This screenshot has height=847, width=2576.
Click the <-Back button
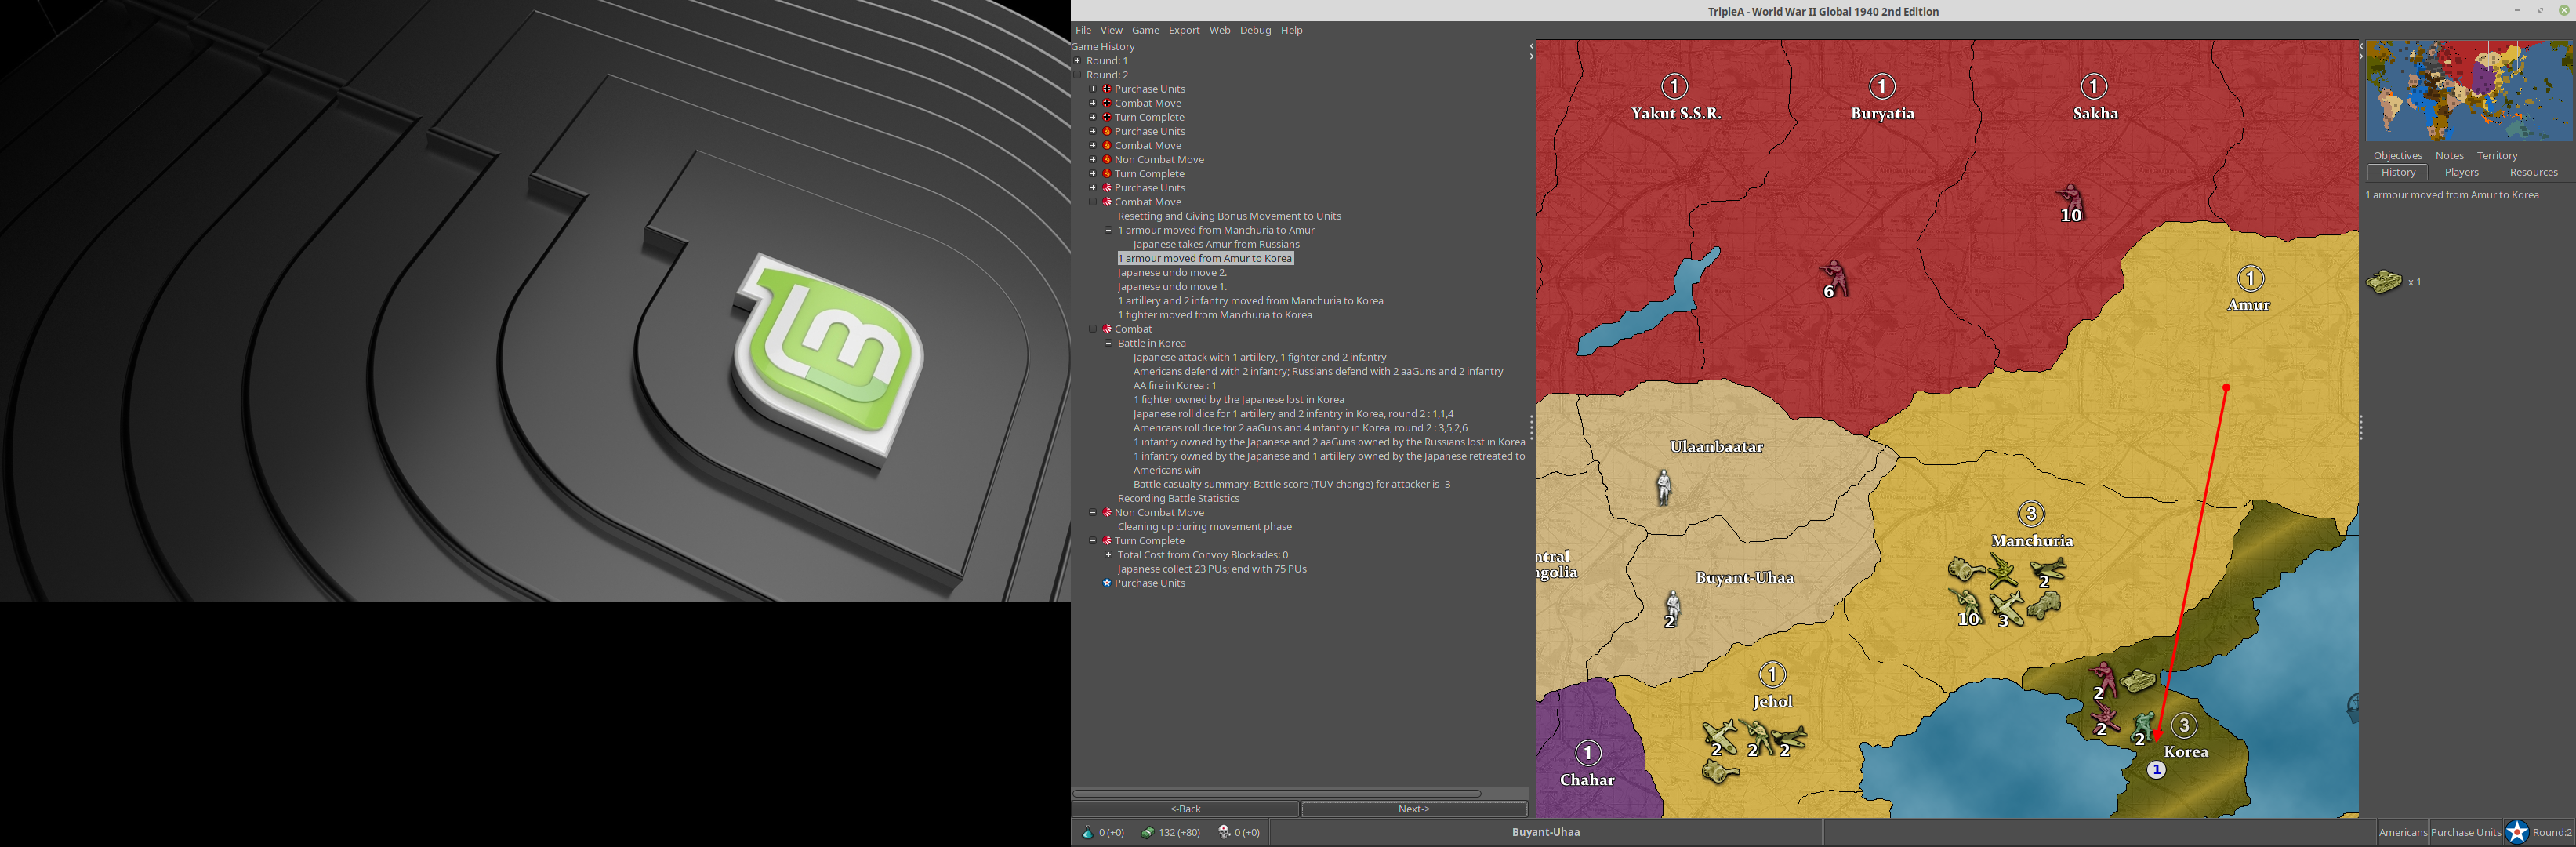click(1185, 809)
